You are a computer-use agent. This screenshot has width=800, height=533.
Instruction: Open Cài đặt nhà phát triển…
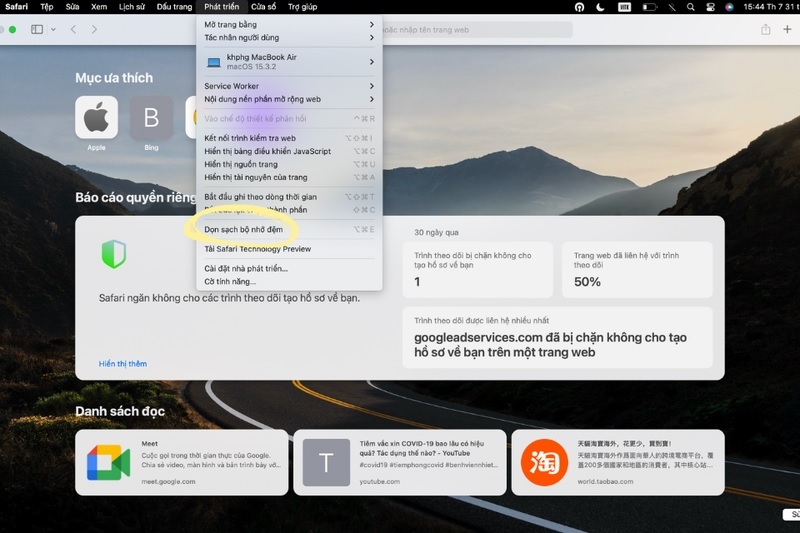pyautogui.click(x=289, y=268)
